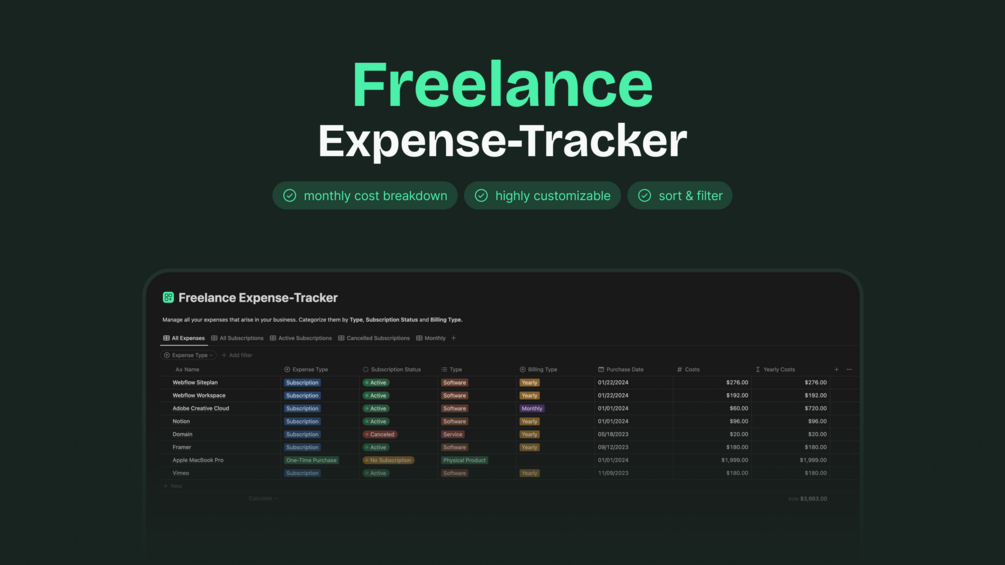Click the Yearly billing tag in the Framer row
1005x565 pixels.
529,447
